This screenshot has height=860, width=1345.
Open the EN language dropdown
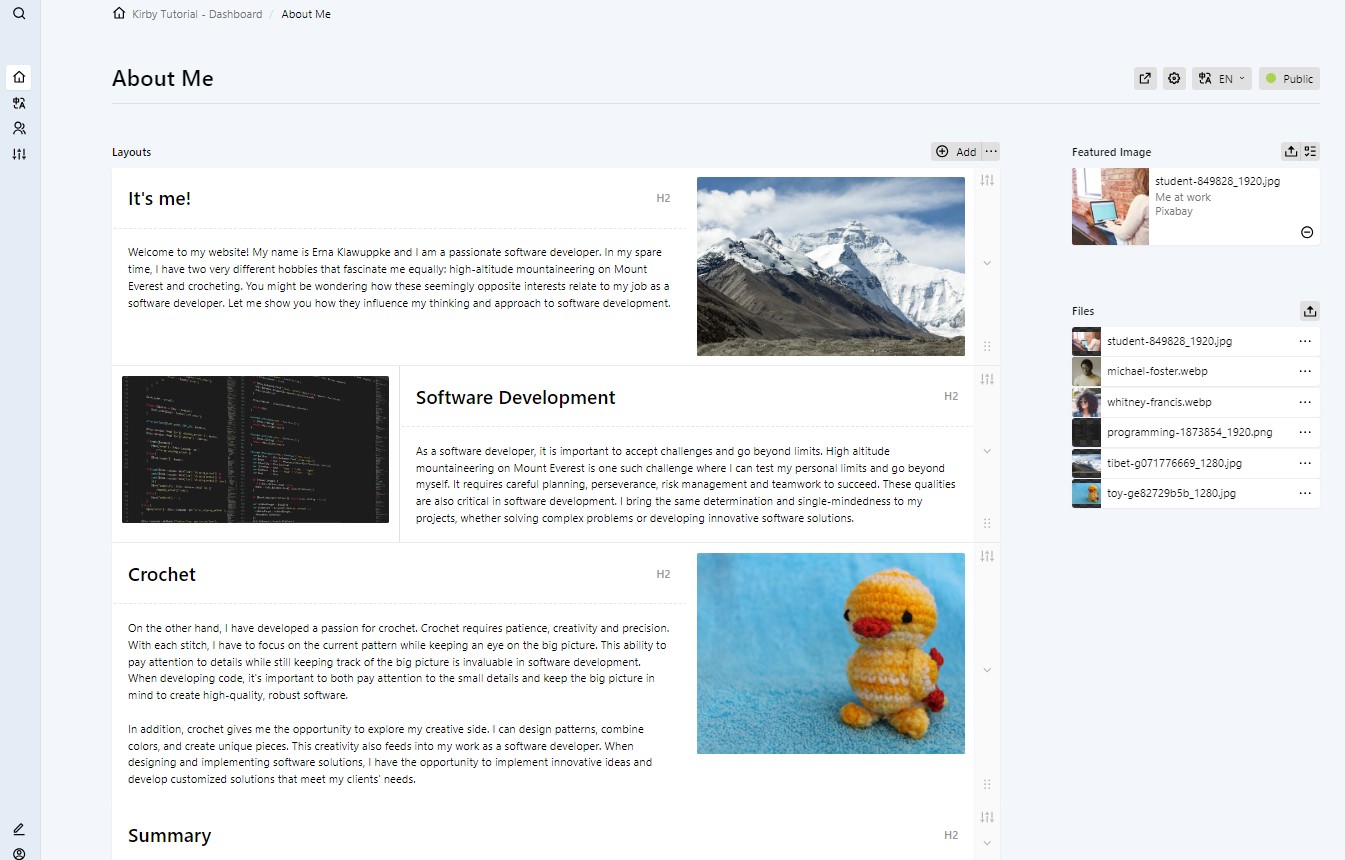pyautogui.click(x=1222, y=79)
